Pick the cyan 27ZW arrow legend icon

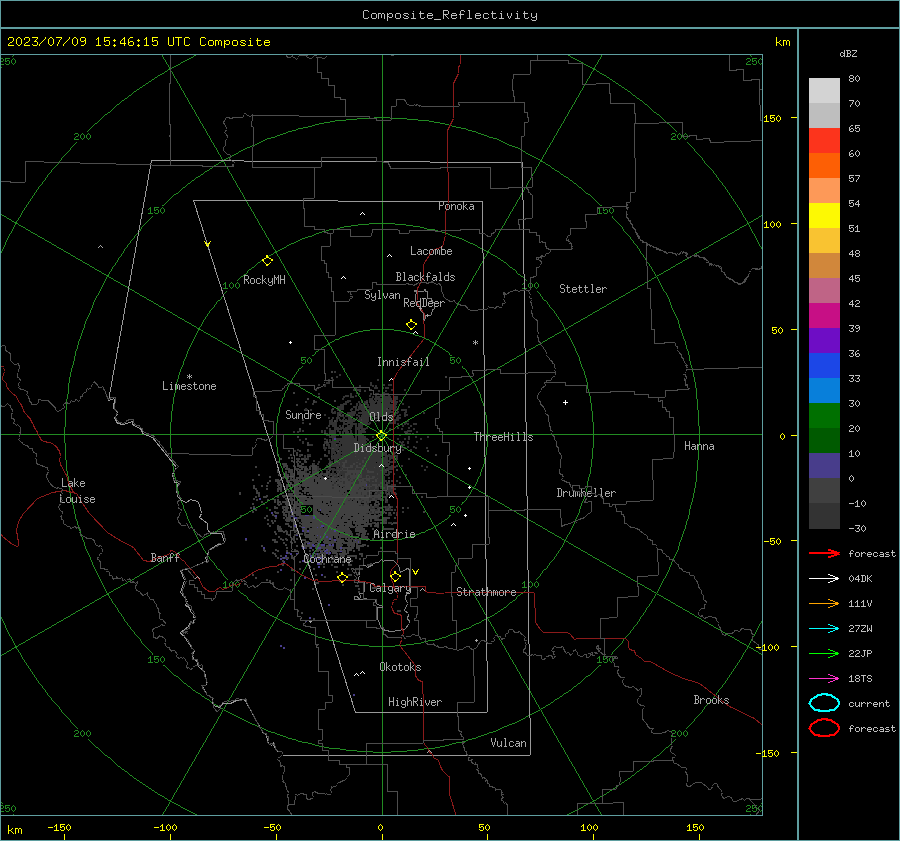824,629
